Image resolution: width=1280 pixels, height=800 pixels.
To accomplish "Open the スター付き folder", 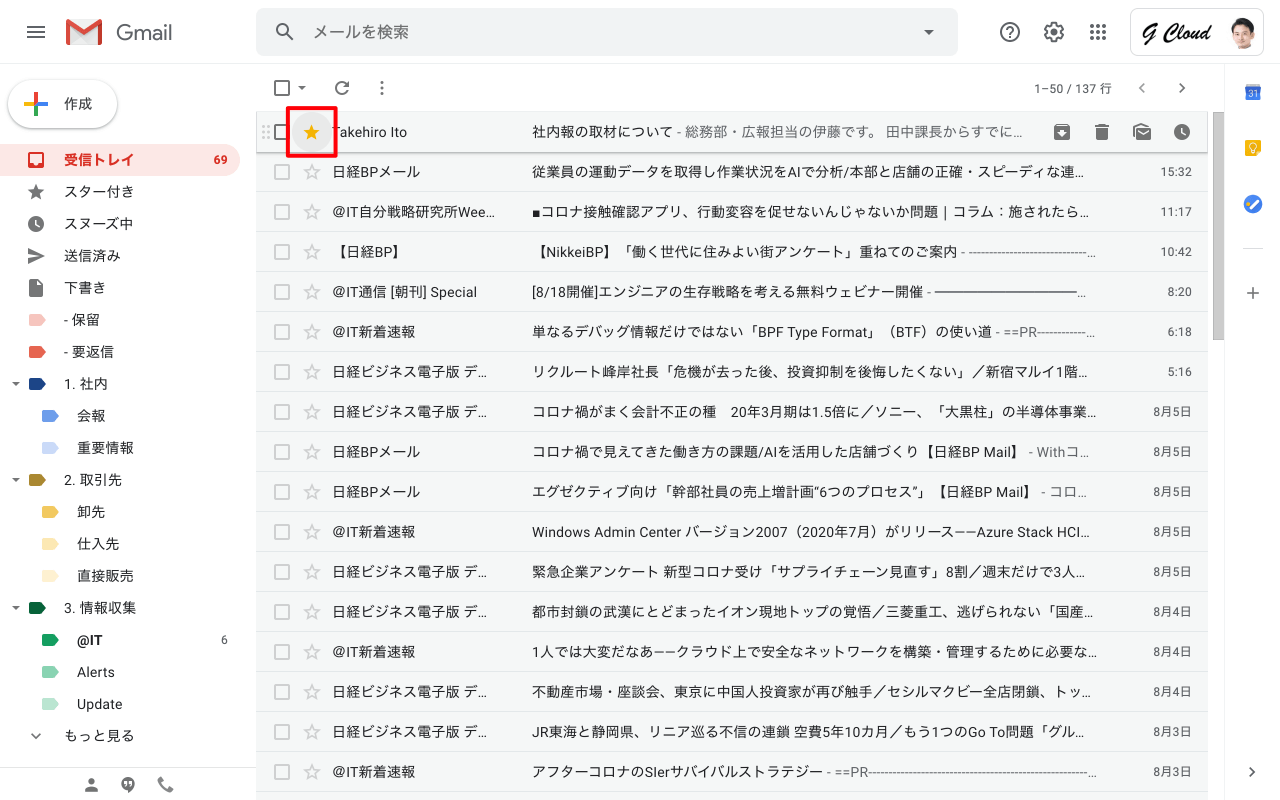I will [x=99, y=192].
